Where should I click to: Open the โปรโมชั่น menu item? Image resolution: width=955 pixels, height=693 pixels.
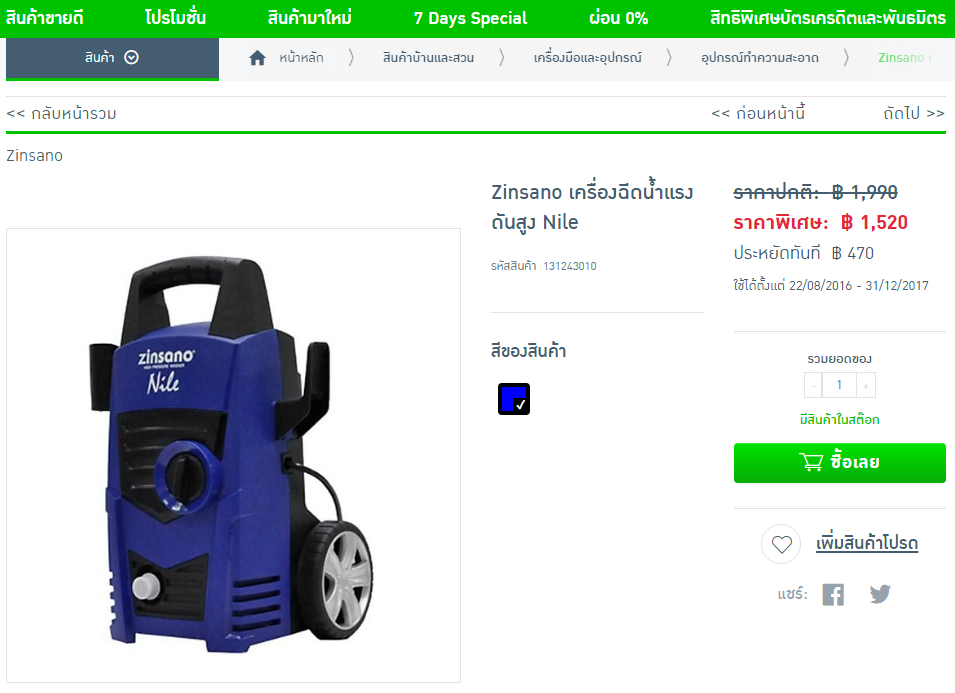pos(175,18)
